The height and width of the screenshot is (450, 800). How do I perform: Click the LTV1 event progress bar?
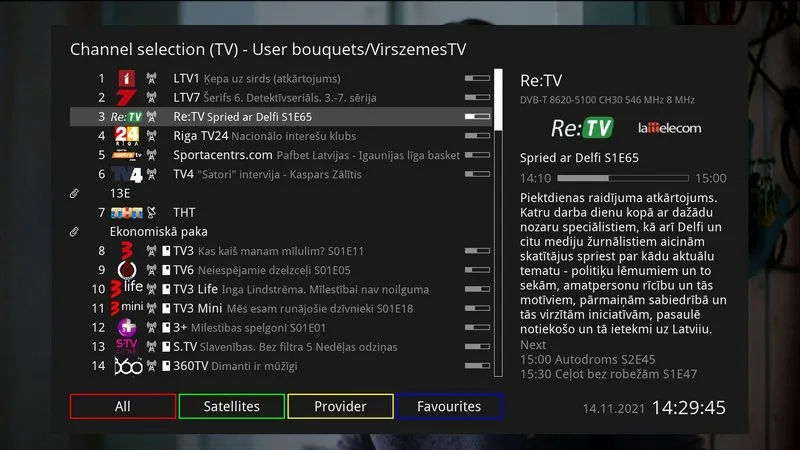(477, 79)
